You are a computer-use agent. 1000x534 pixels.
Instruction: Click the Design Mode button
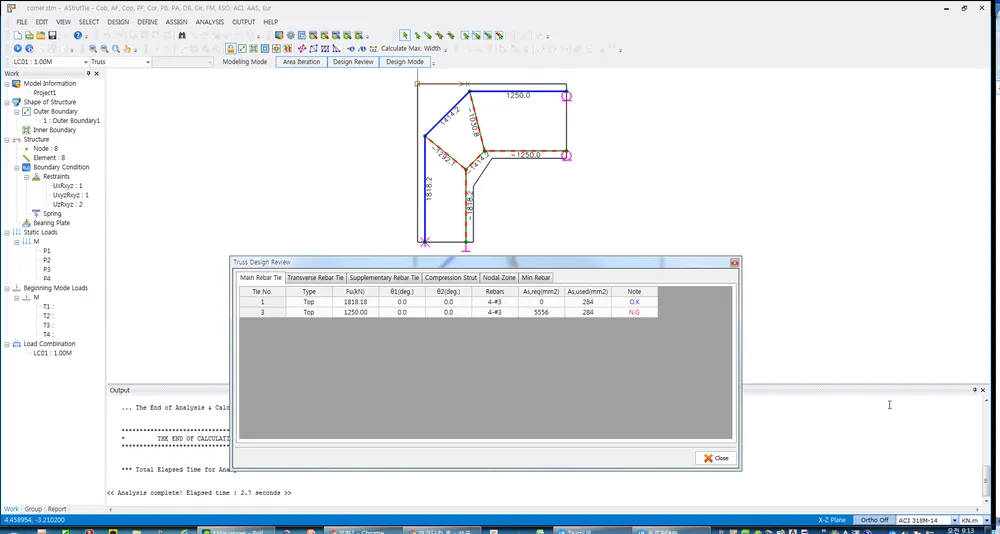[x=405, y=62]
